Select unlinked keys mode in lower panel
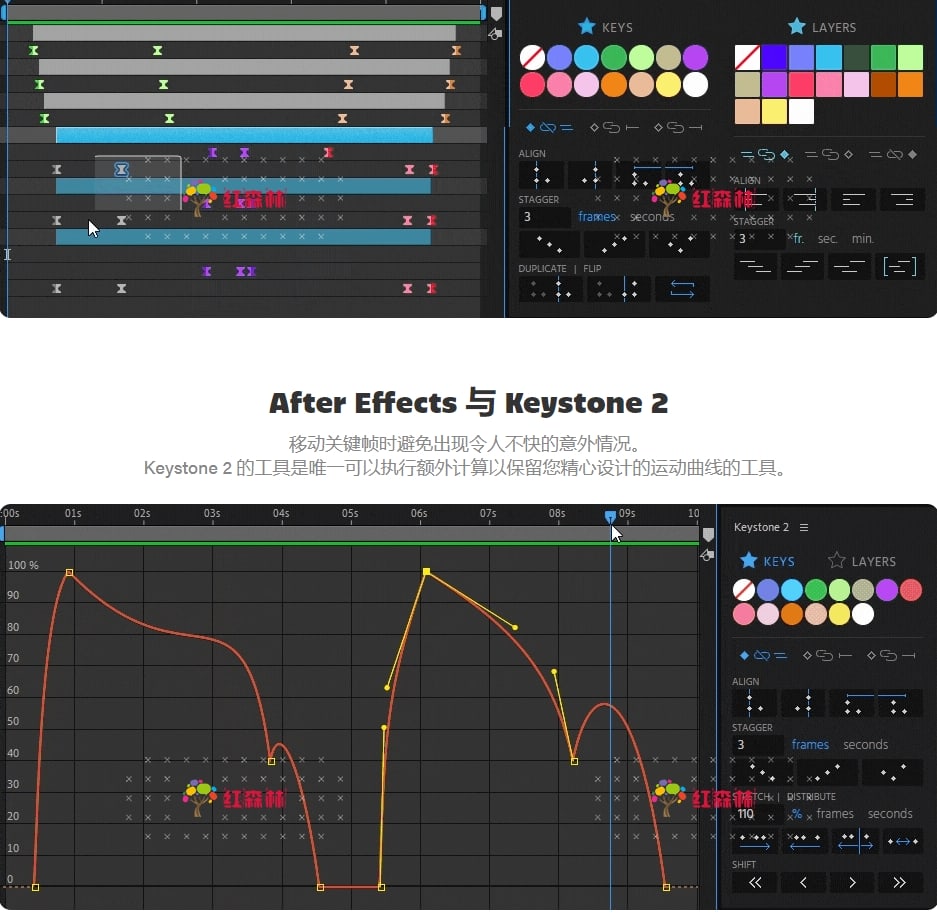Viewport: 937px width, 917px height. pyautogui.click(x=763, y=655)
